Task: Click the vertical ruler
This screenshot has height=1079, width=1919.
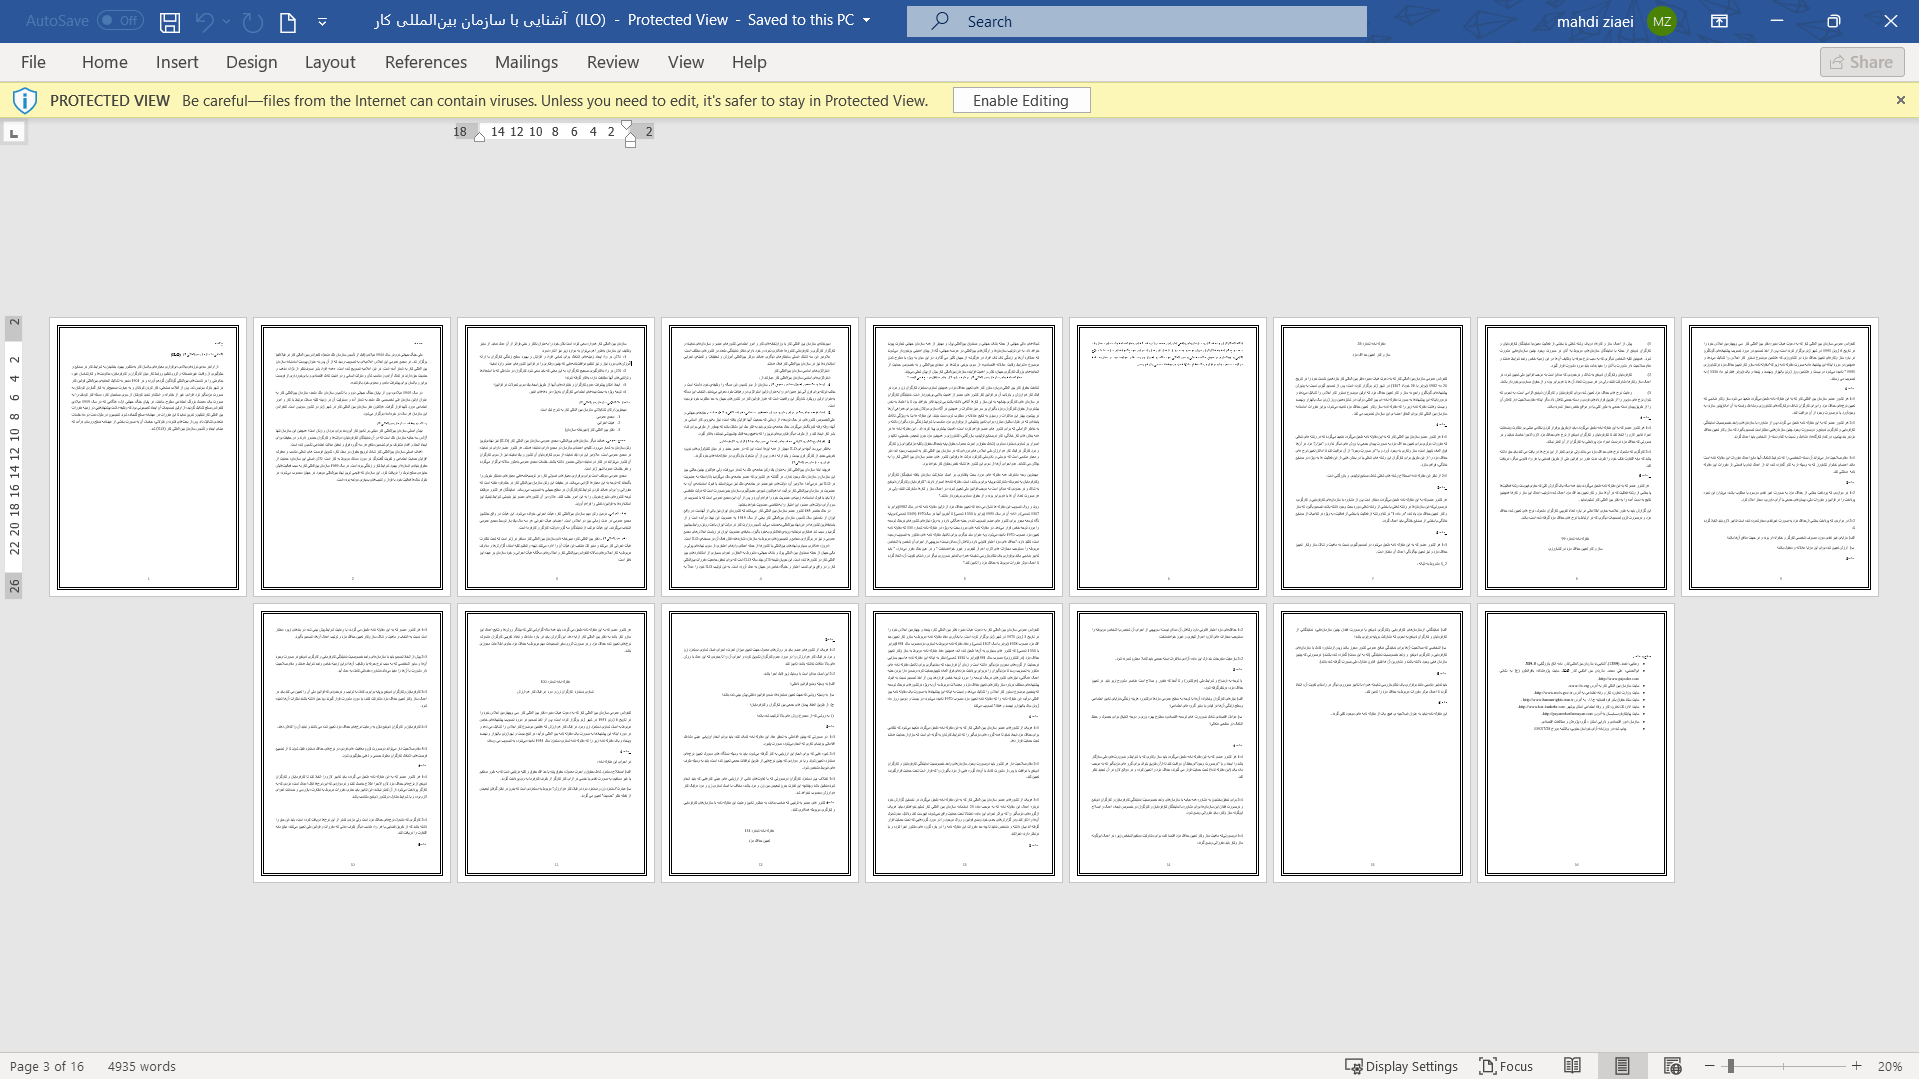Action: click(x=14, y=457)
